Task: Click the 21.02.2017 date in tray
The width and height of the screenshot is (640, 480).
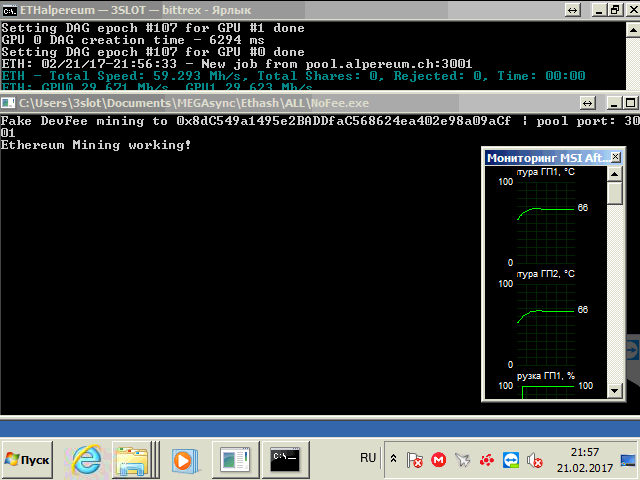Action: [584, 468]
